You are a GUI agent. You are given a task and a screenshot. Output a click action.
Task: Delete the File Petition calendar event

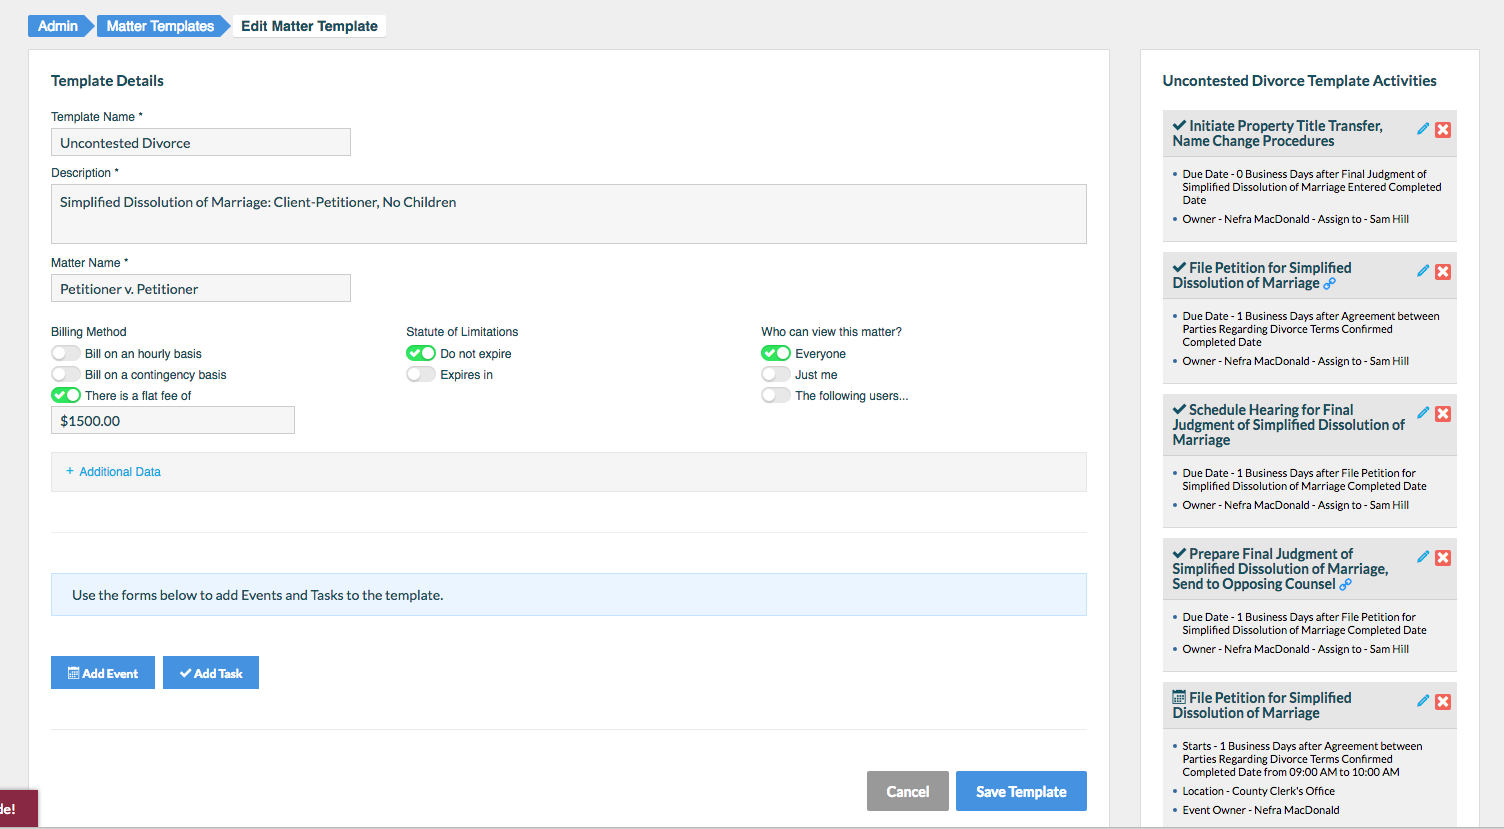1443,702
